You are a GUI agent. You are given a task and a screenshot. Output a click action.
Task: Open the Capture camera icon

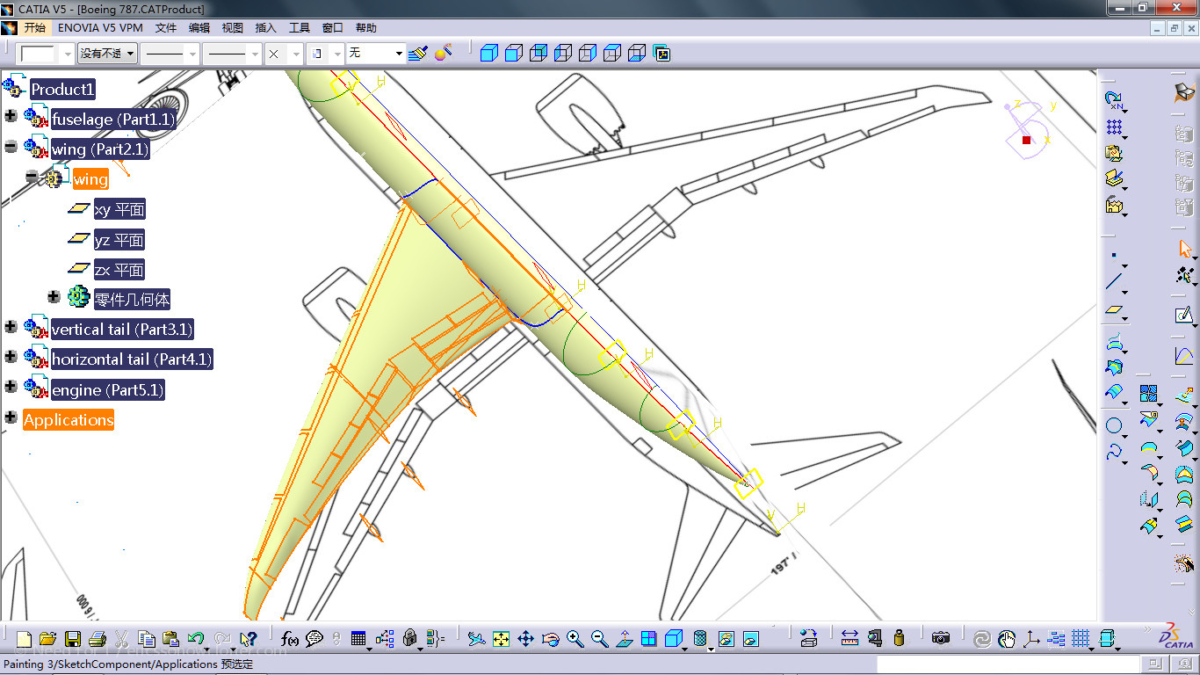click(940, 638)
